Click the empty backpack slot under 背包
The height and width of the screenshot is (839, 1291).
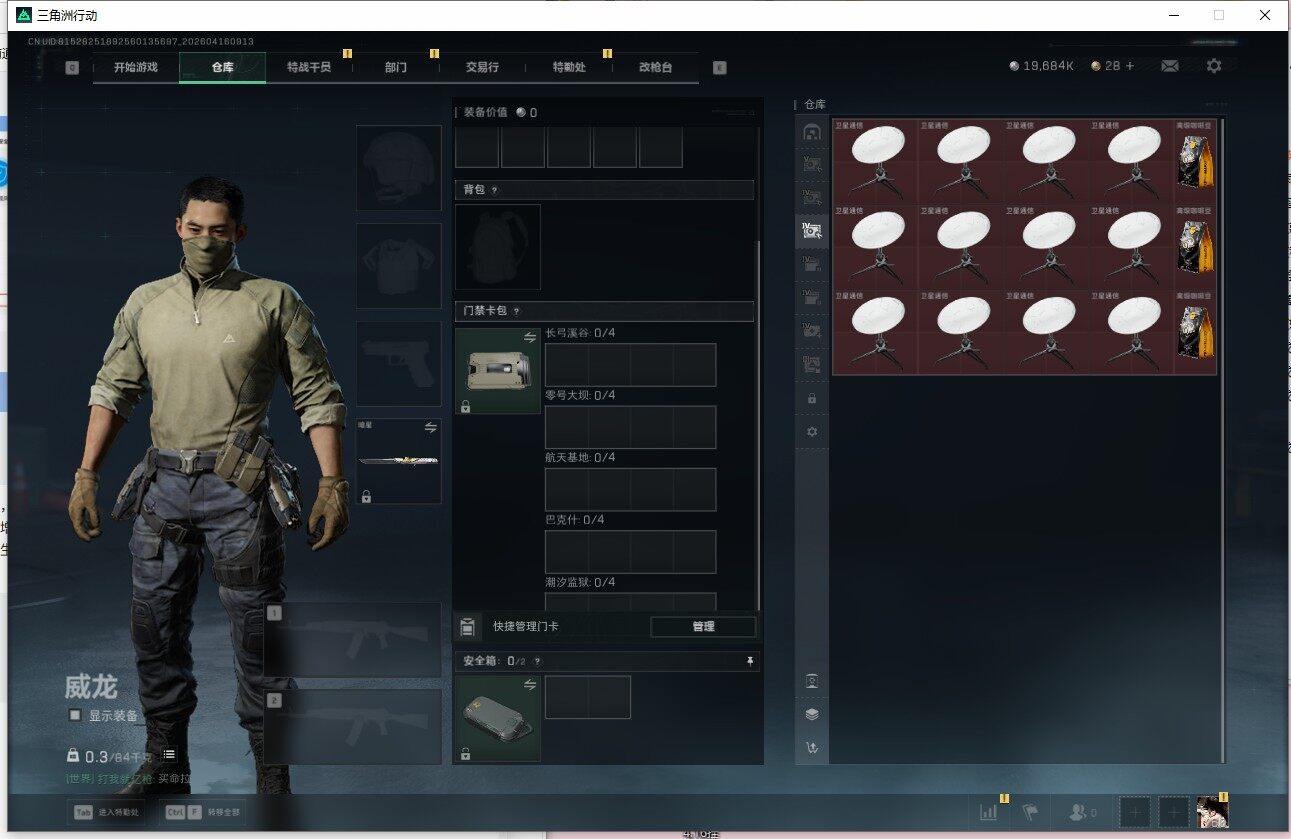point(498,247)
